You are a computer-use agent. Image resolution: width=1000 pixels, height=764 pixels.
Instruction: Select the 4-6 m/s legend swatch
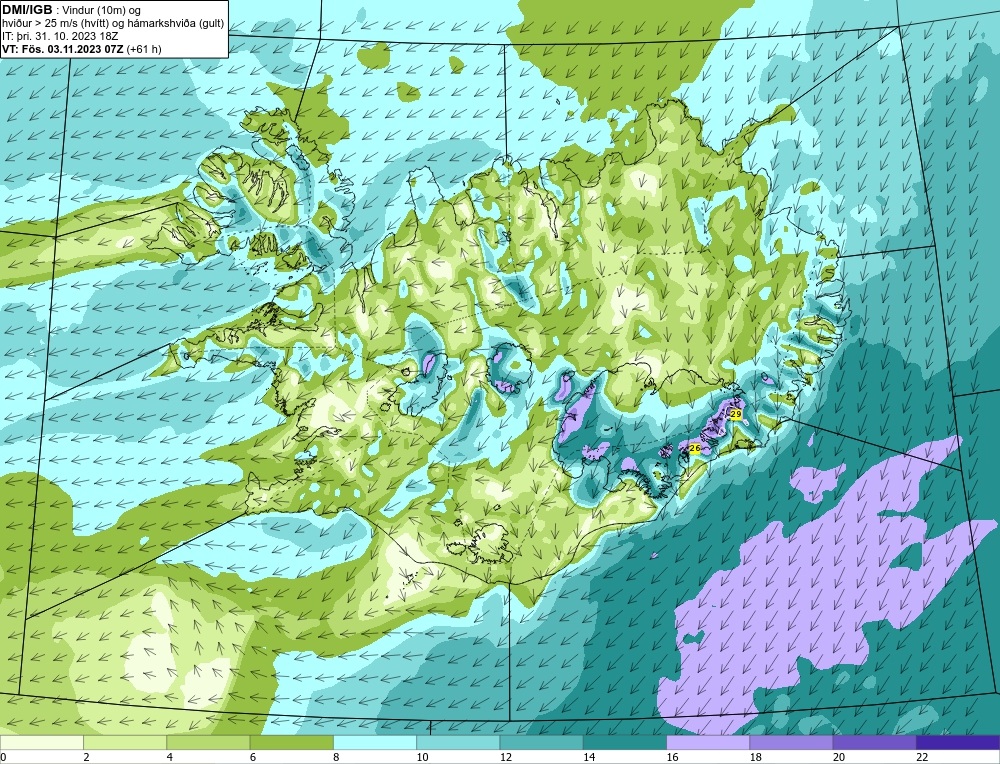click(x=208, y=742)
